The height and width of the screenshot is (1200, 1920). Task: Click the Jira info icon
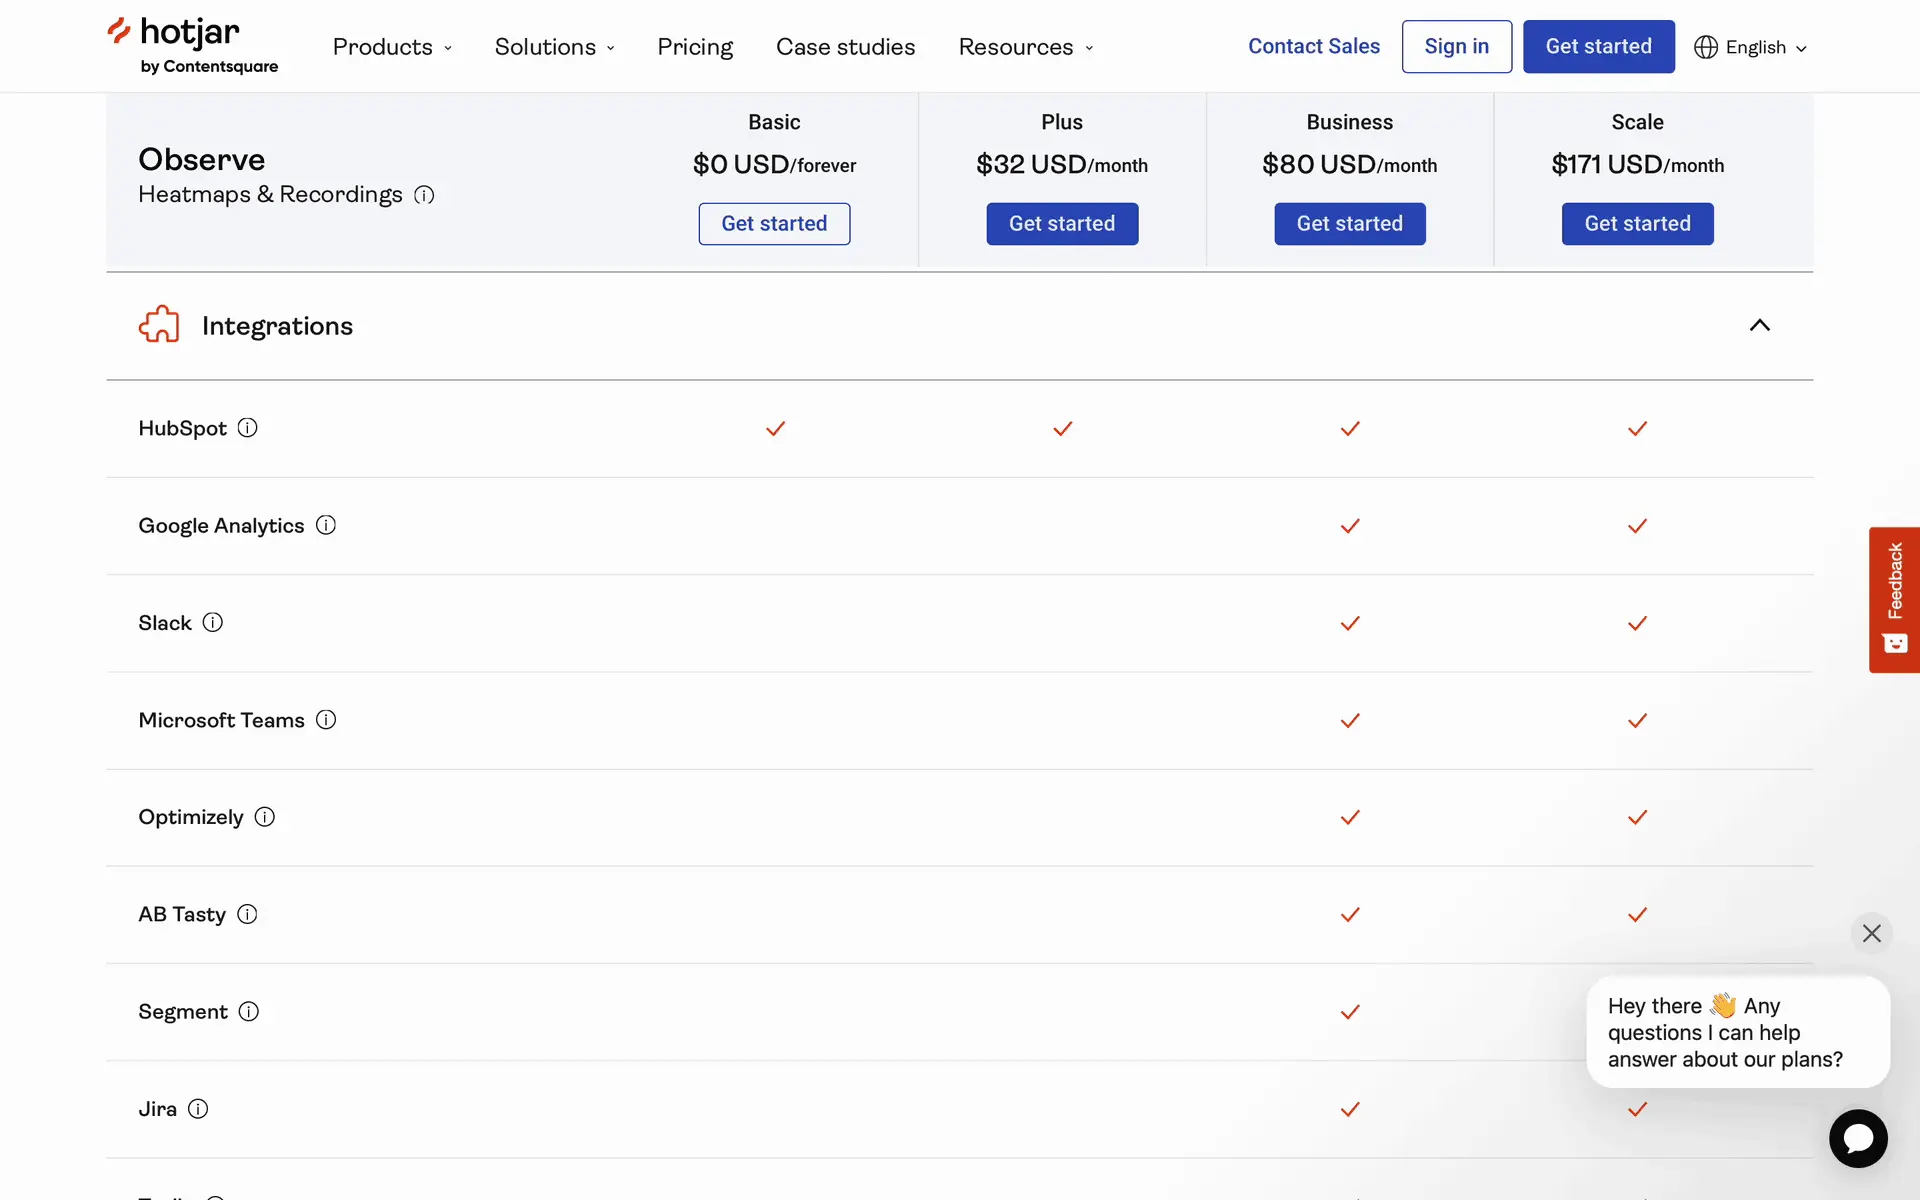(198, 1109)
